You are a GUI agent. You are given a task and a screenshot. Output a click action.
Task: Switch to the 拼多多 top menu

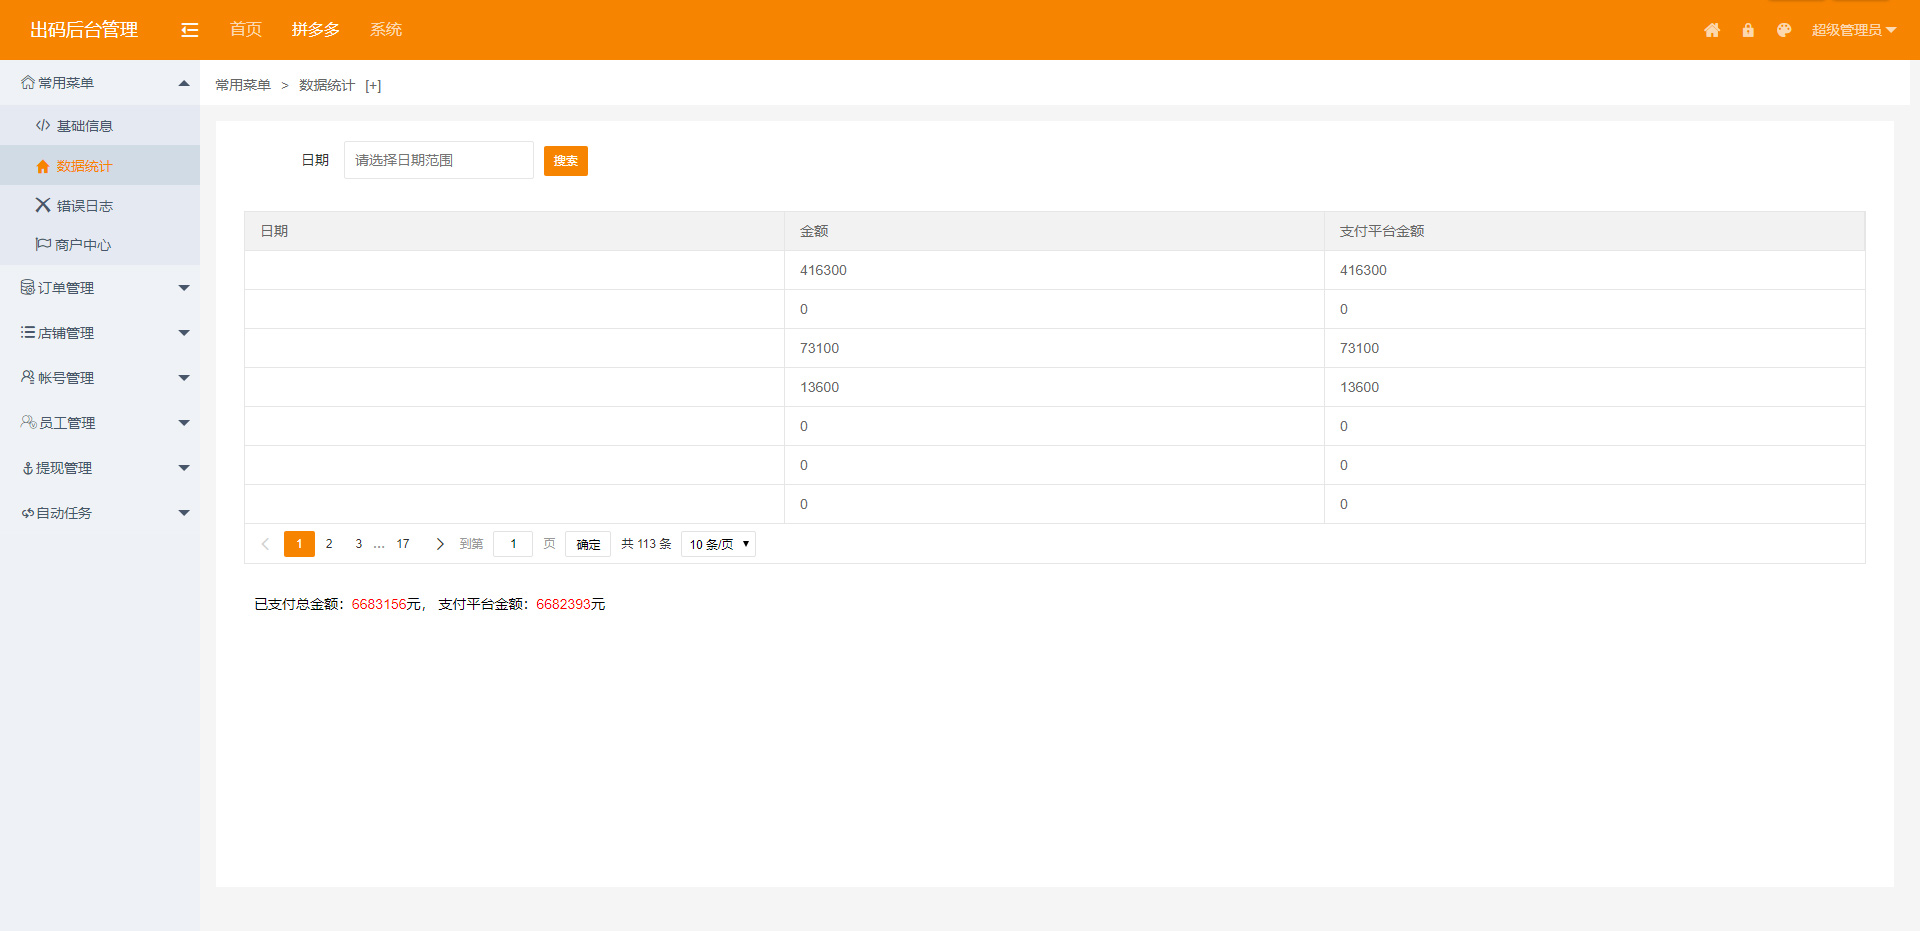316,30
